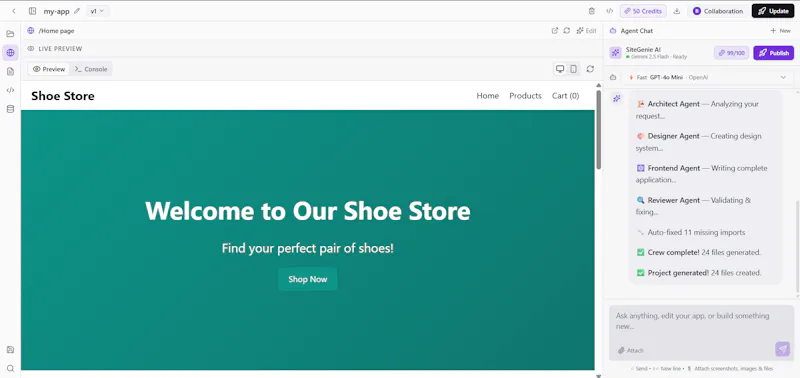Select desktop viewport mode
Screen dimensions: 800x378
560,69
